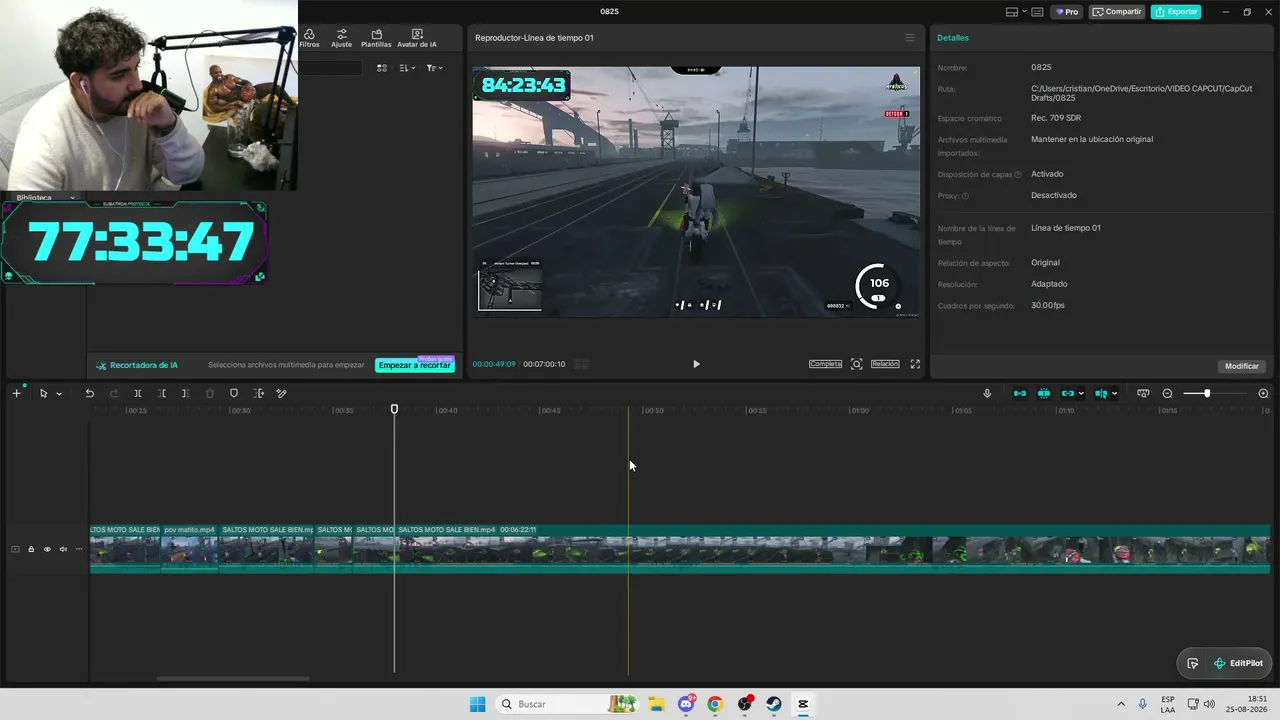Trim clip left of playhead
The image size is (1280, 720).
pyautogui.click(x=162, y=393)
